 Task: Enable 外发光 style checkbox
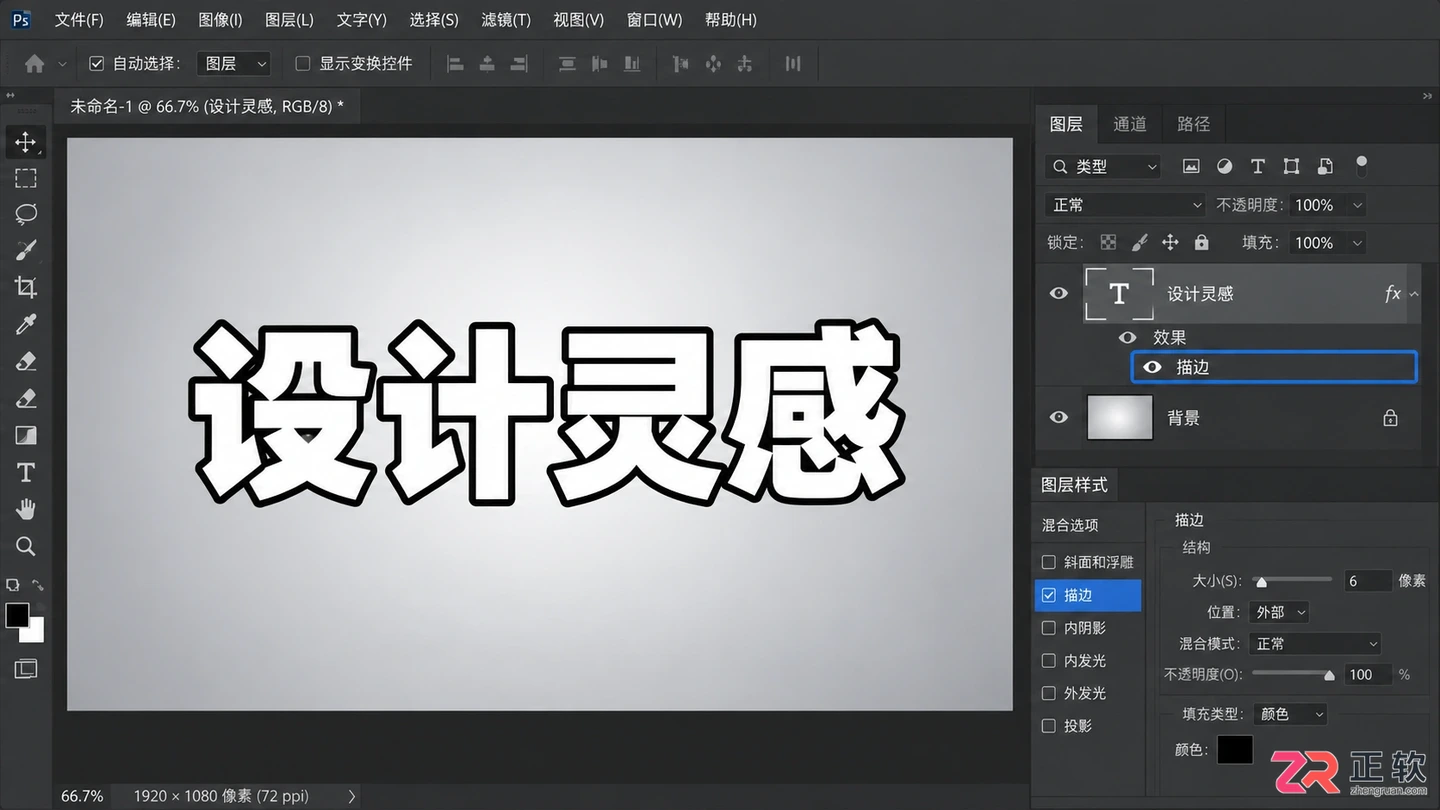[1049, 693]
